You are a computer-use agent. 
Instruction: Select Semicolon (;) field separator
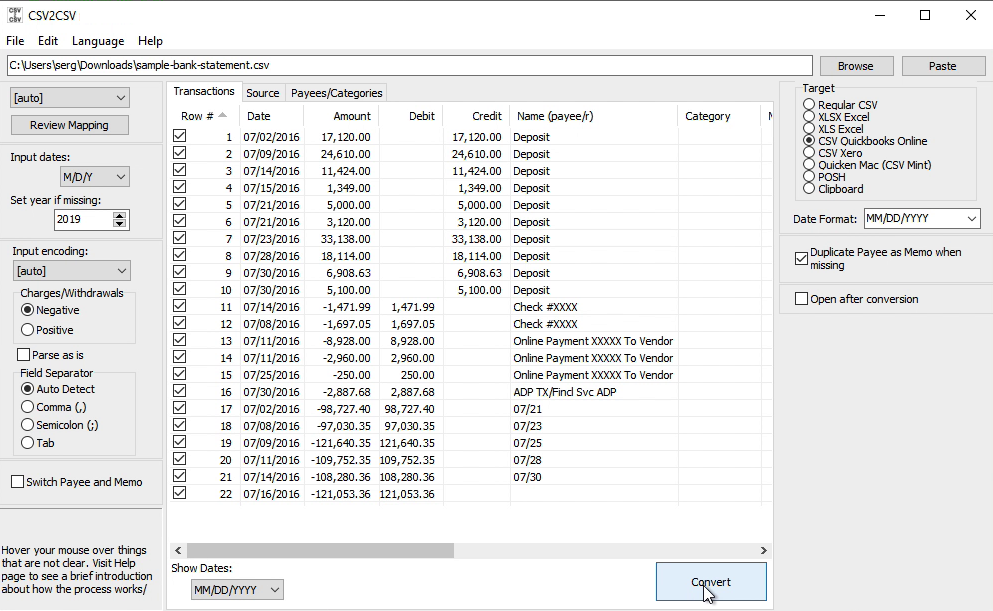[27, 425]
